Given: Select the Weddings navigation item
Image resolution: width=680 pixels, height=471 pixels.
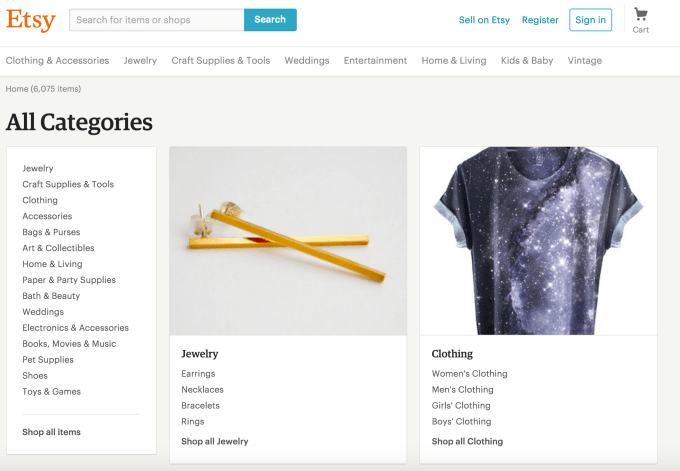Looking at the screenshot, I should 306,61.
